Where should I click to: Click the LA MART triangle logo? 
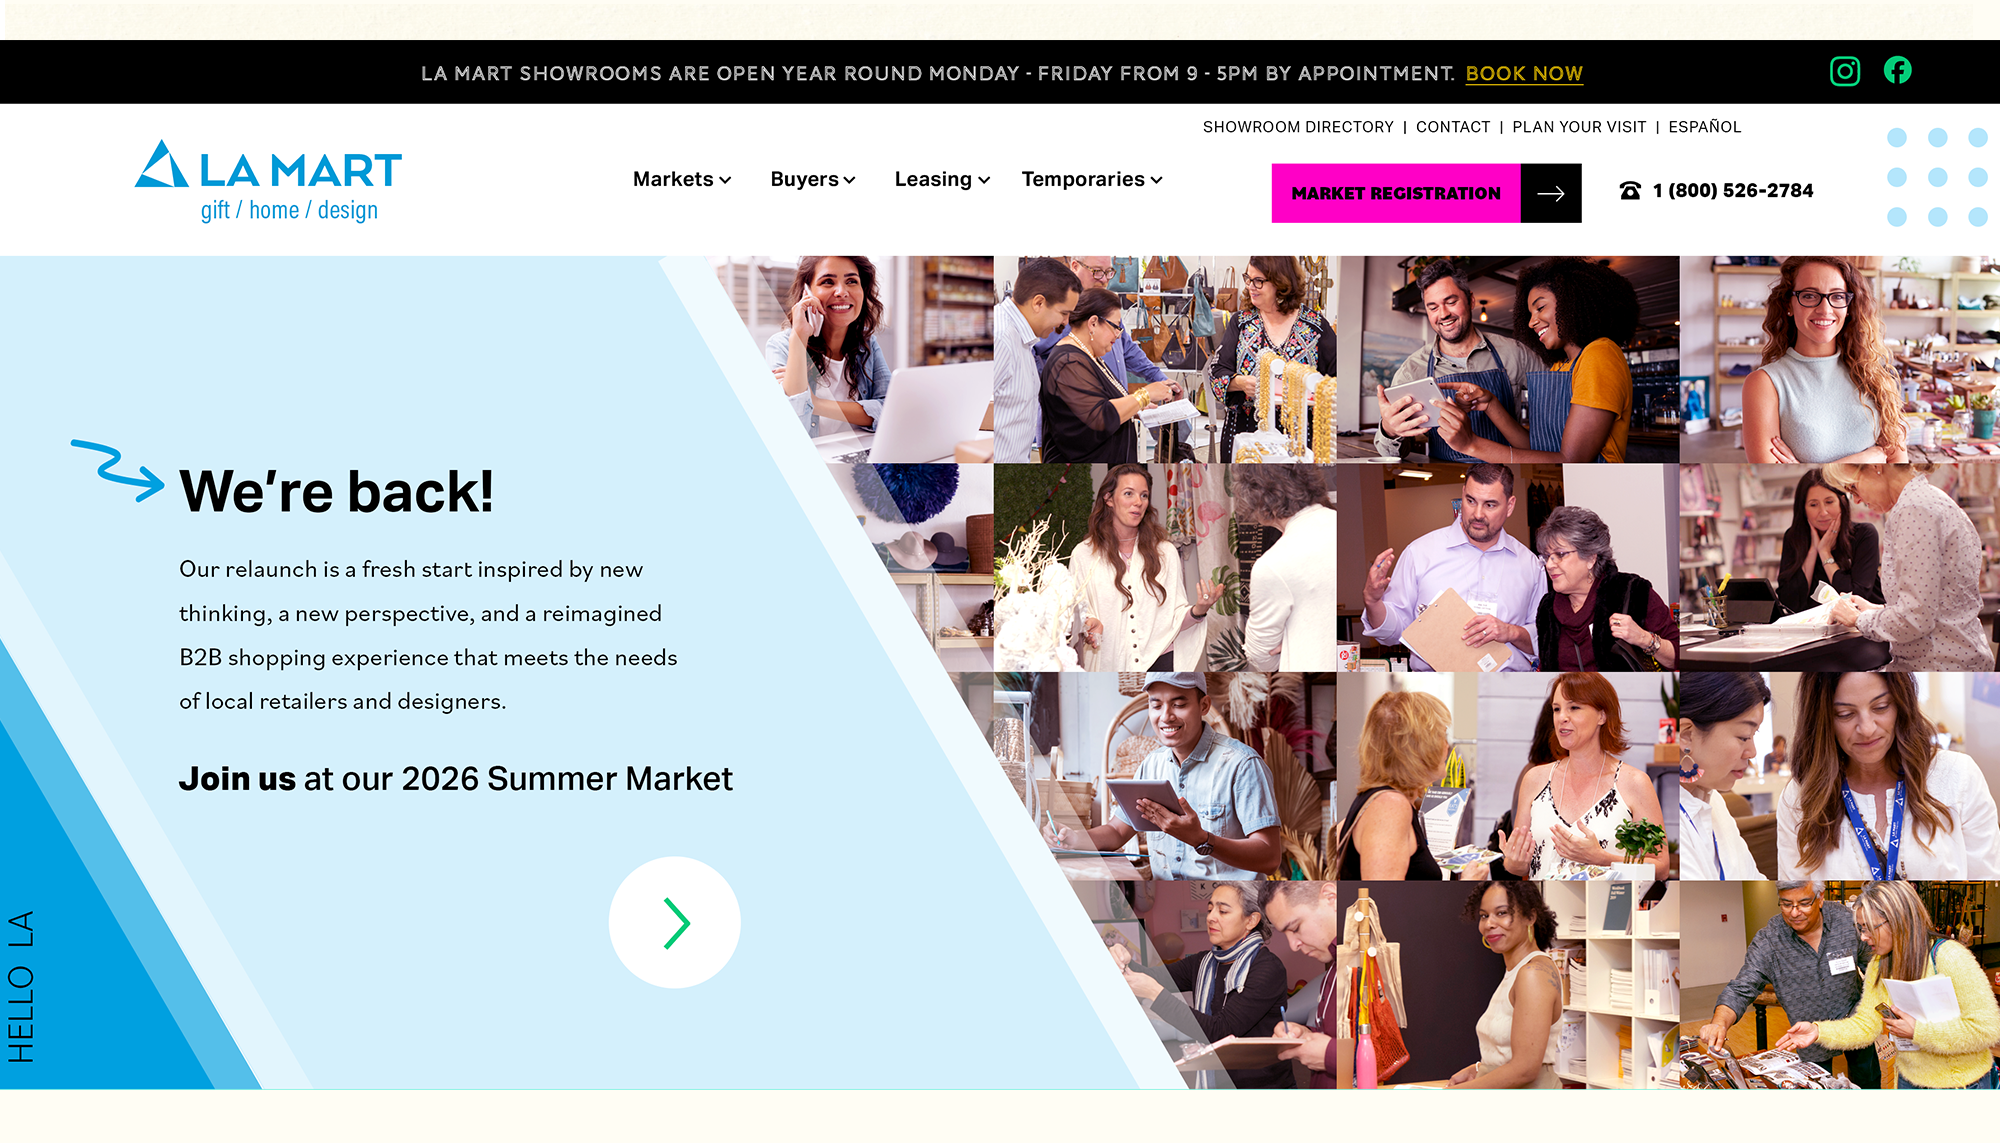tap(162, 164)
